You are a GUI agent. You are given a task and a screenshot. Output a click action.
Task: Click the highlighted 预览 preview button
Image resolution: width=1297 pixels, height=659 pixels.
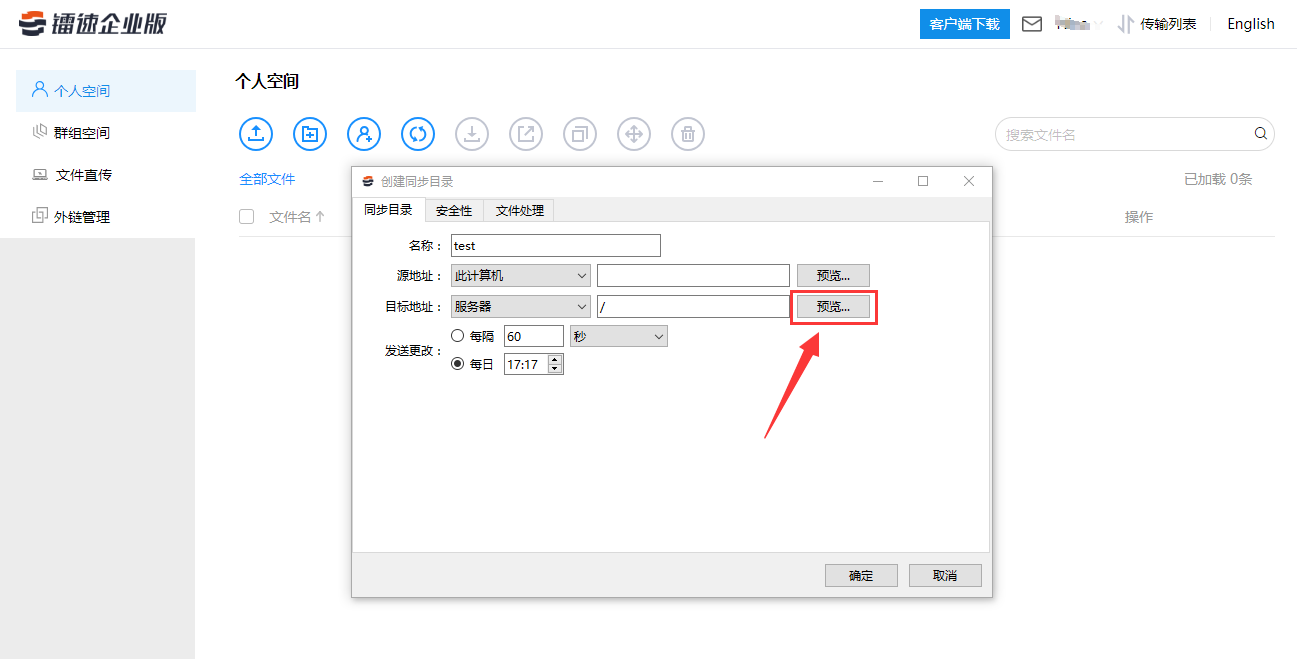833,306
